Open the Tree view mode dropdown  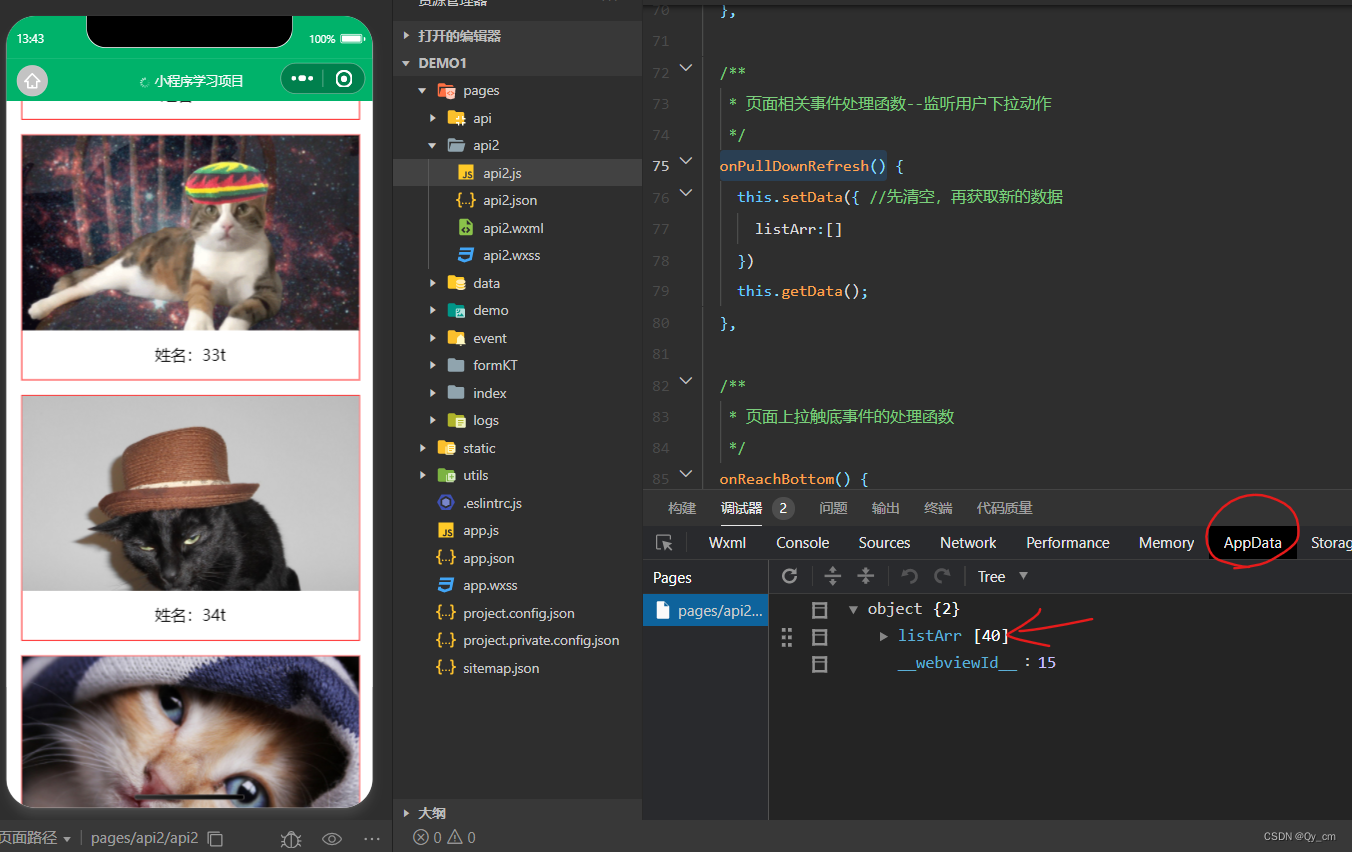(x=1003, y=576)
